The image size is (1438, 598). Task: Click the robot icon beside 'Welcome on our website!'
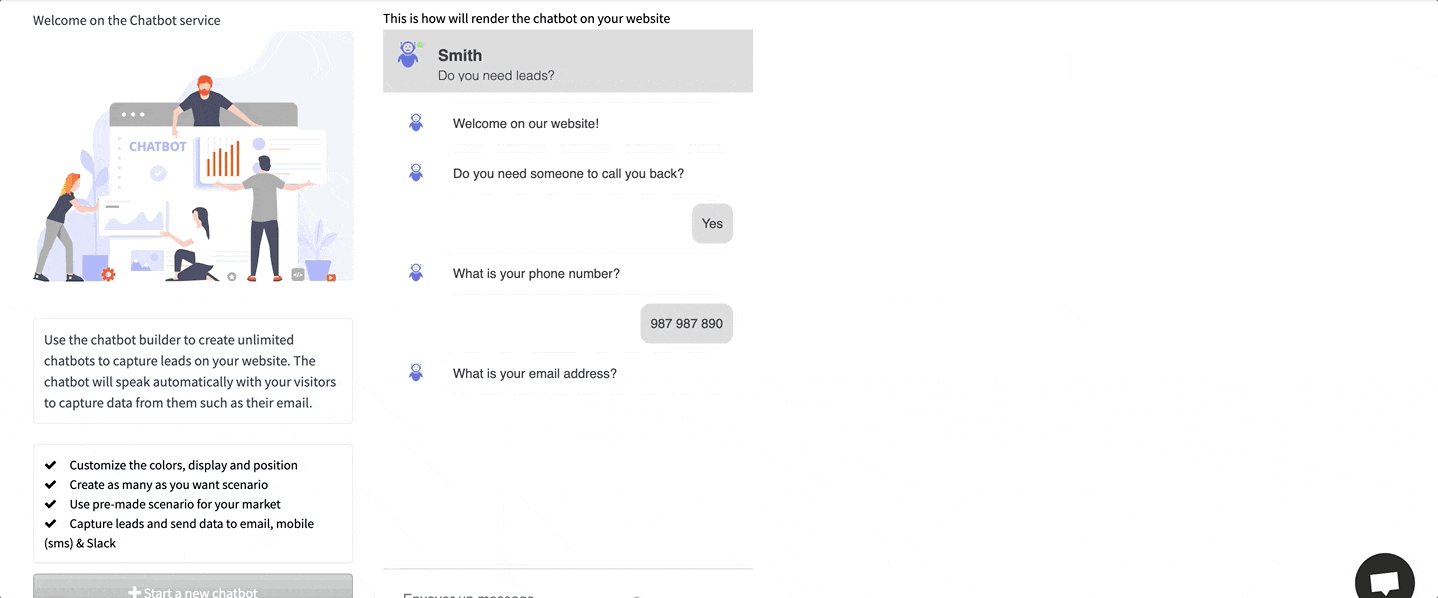pyautogui.click(x=416, y=122)
